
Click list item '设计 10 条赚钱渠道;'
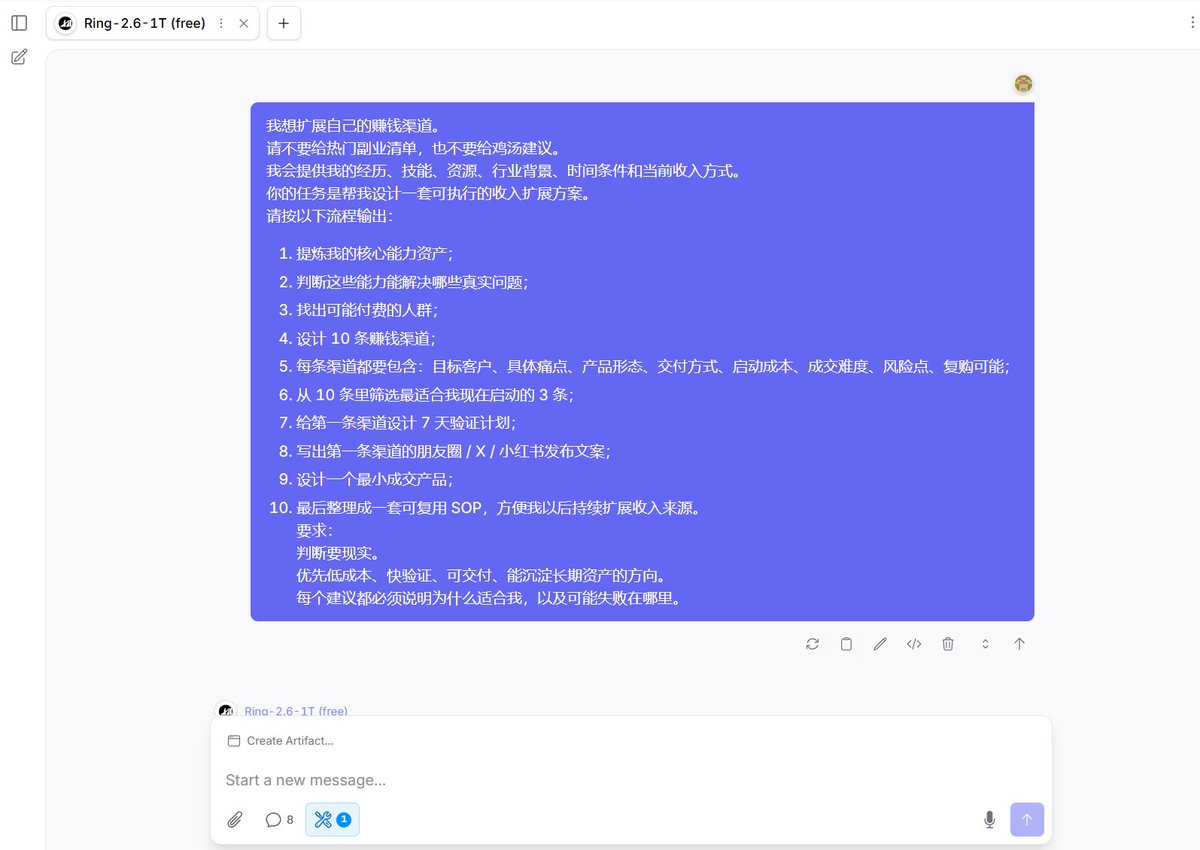366,338
